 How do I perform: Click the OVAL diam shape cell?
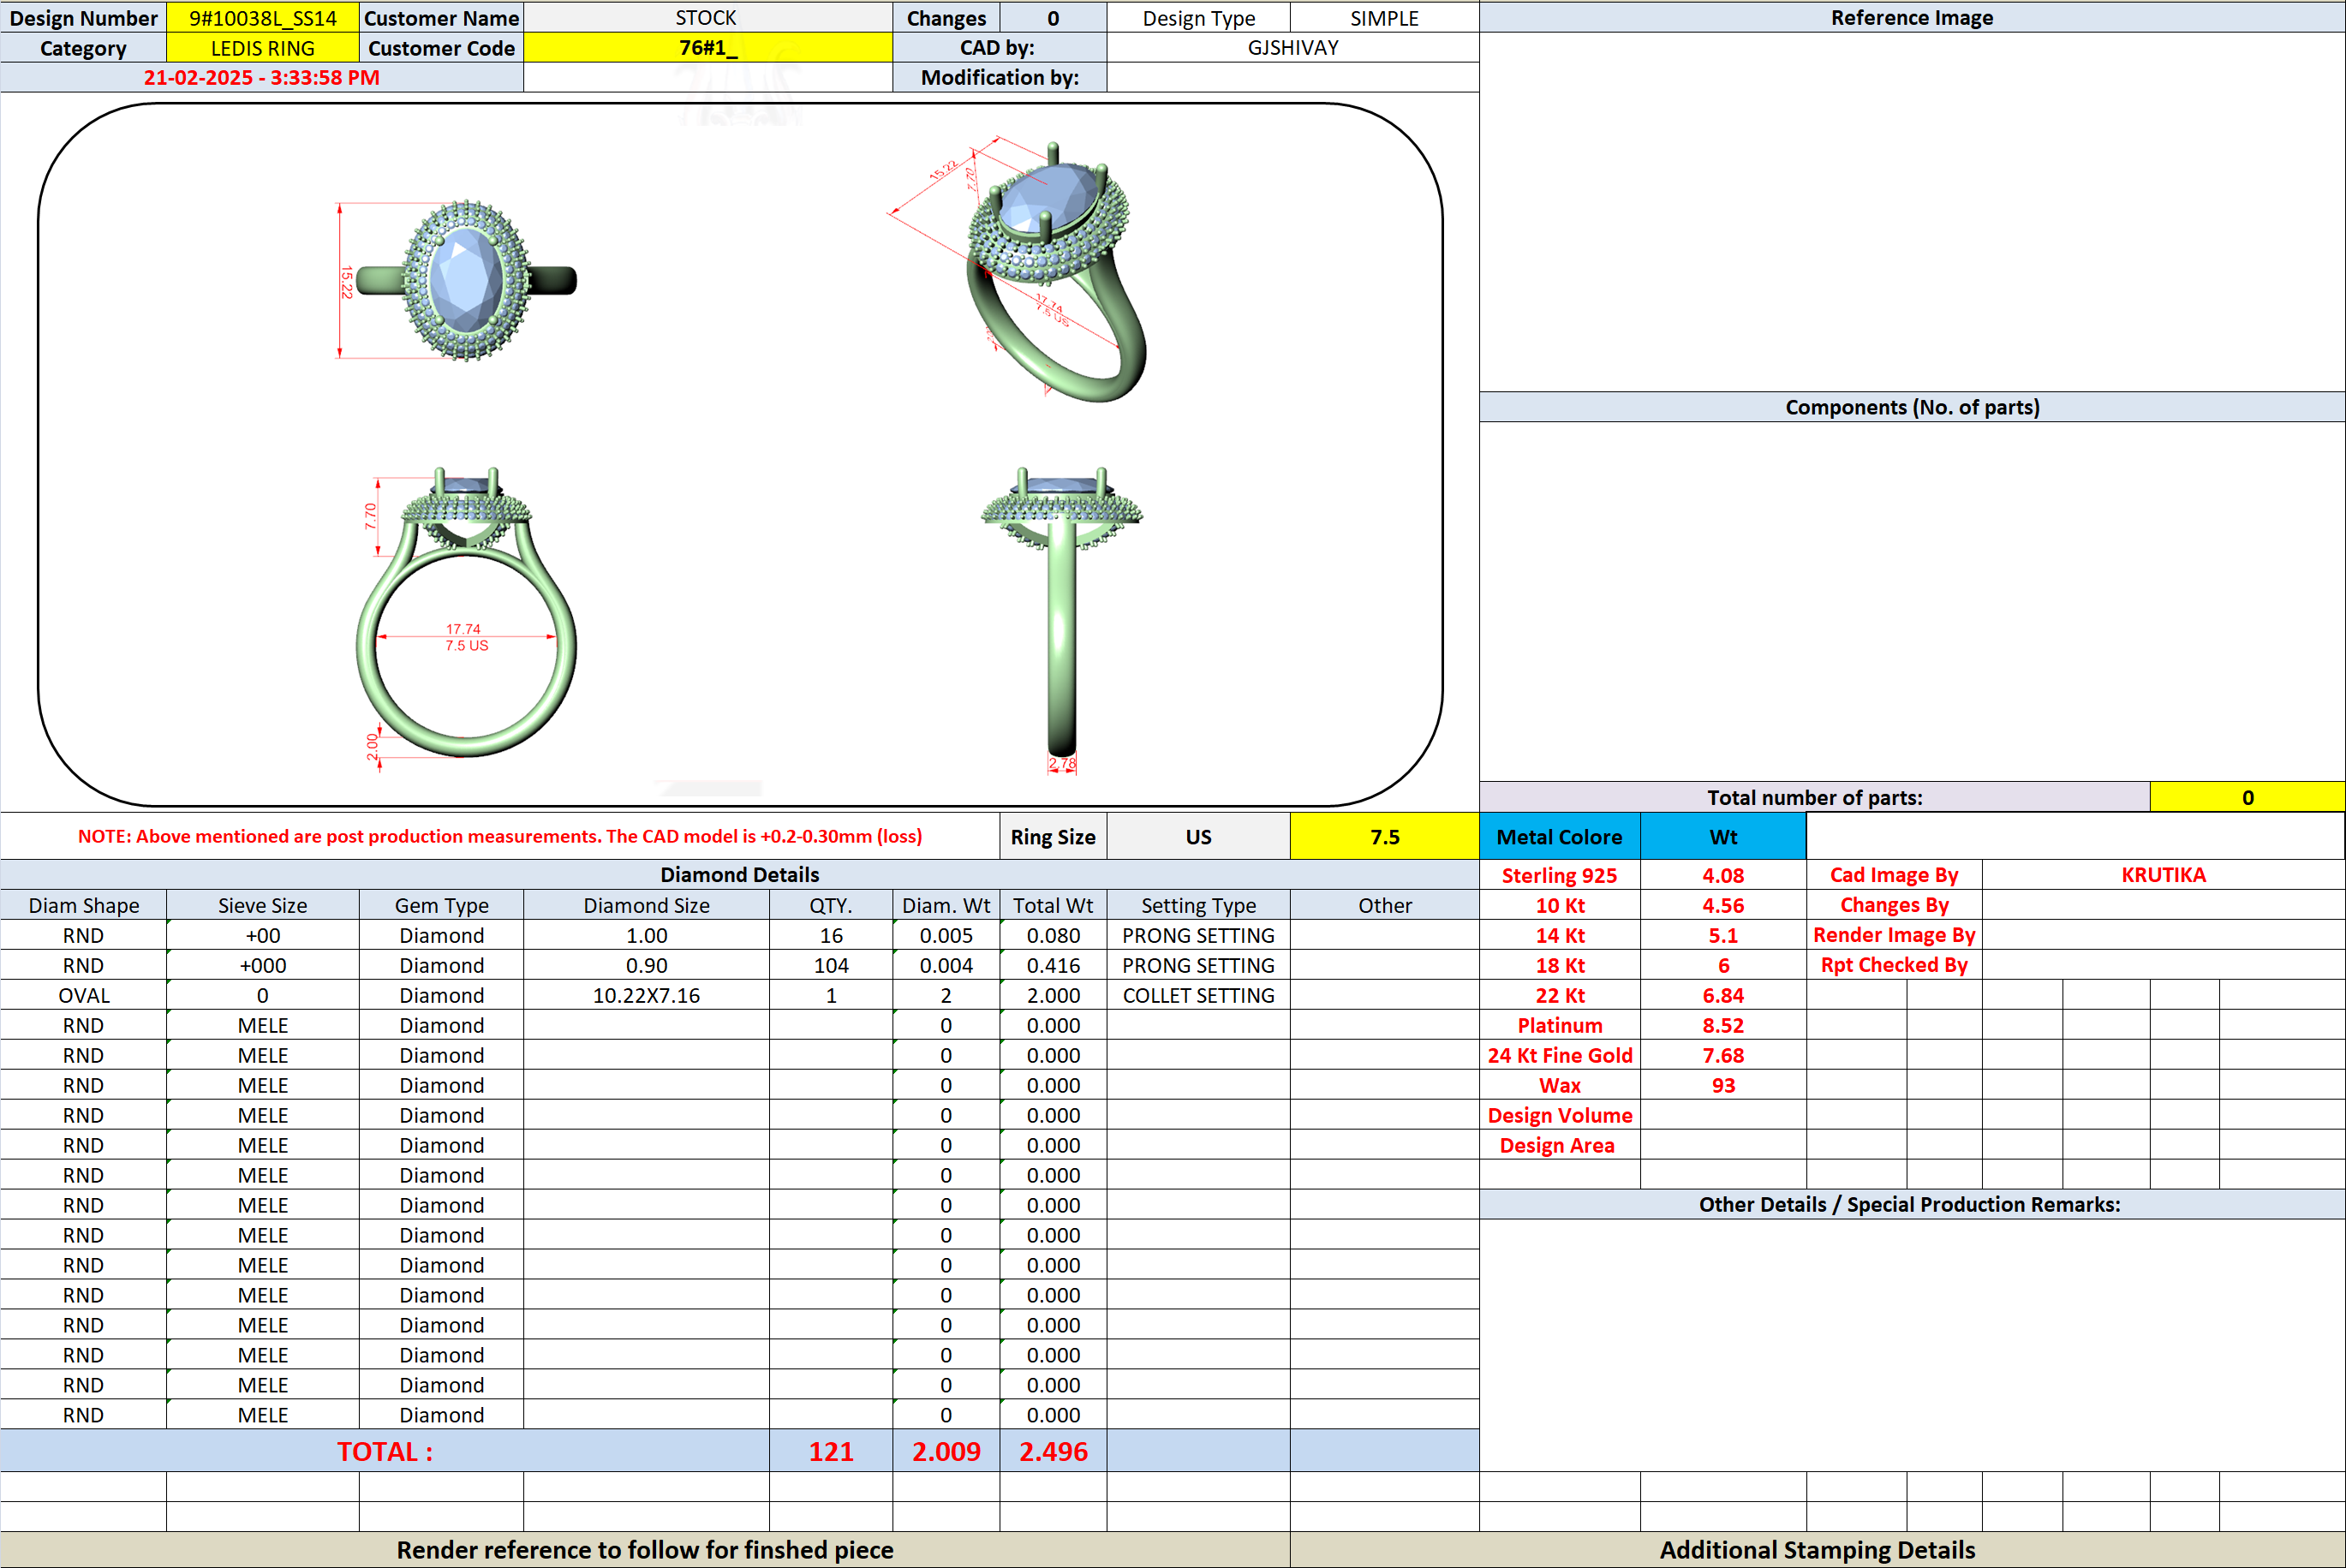(x=83, y=995)
